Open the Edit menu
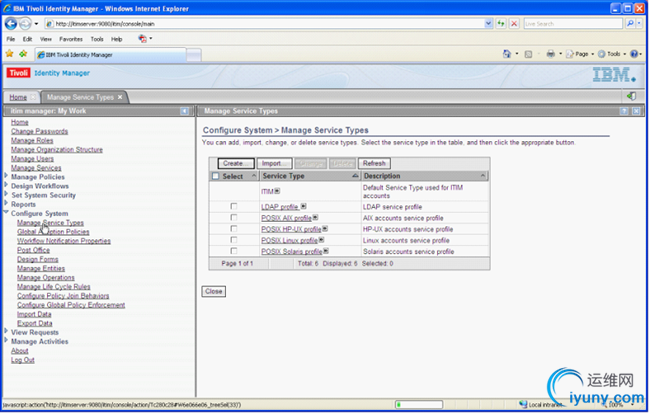 click(x=27, y=39)
